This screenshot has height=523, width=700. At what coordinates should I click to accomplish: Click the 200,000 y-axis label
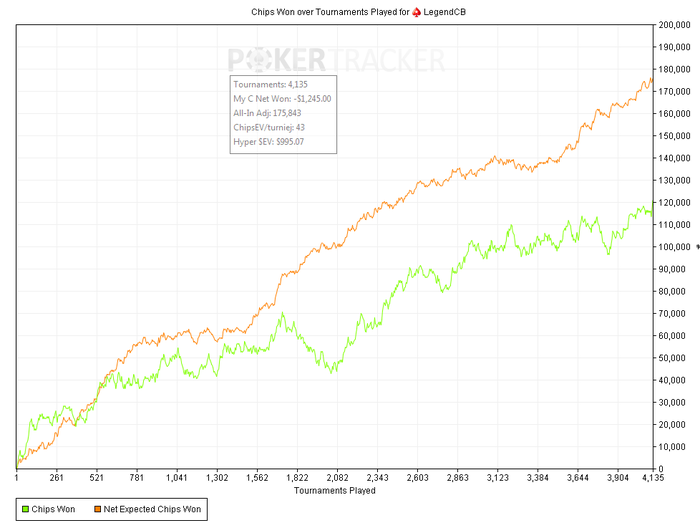coord(675,25)
